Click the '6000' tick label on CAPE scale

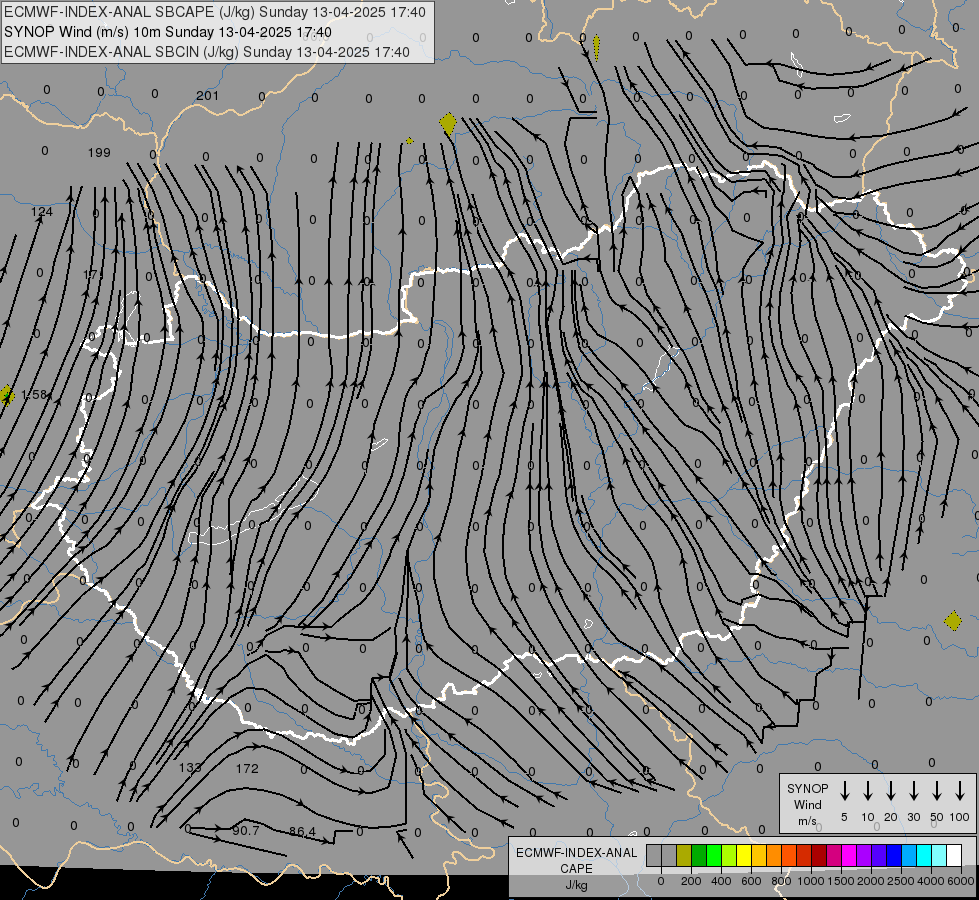tap(961, 881)
